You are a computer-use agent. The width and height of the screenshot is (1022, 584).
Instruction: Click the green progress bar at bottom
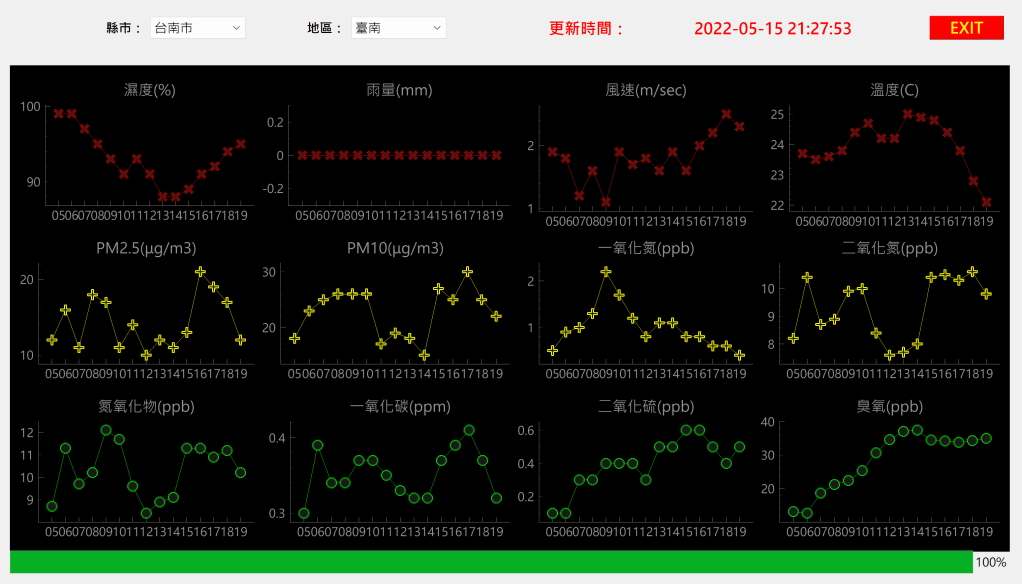pos(490,562)
